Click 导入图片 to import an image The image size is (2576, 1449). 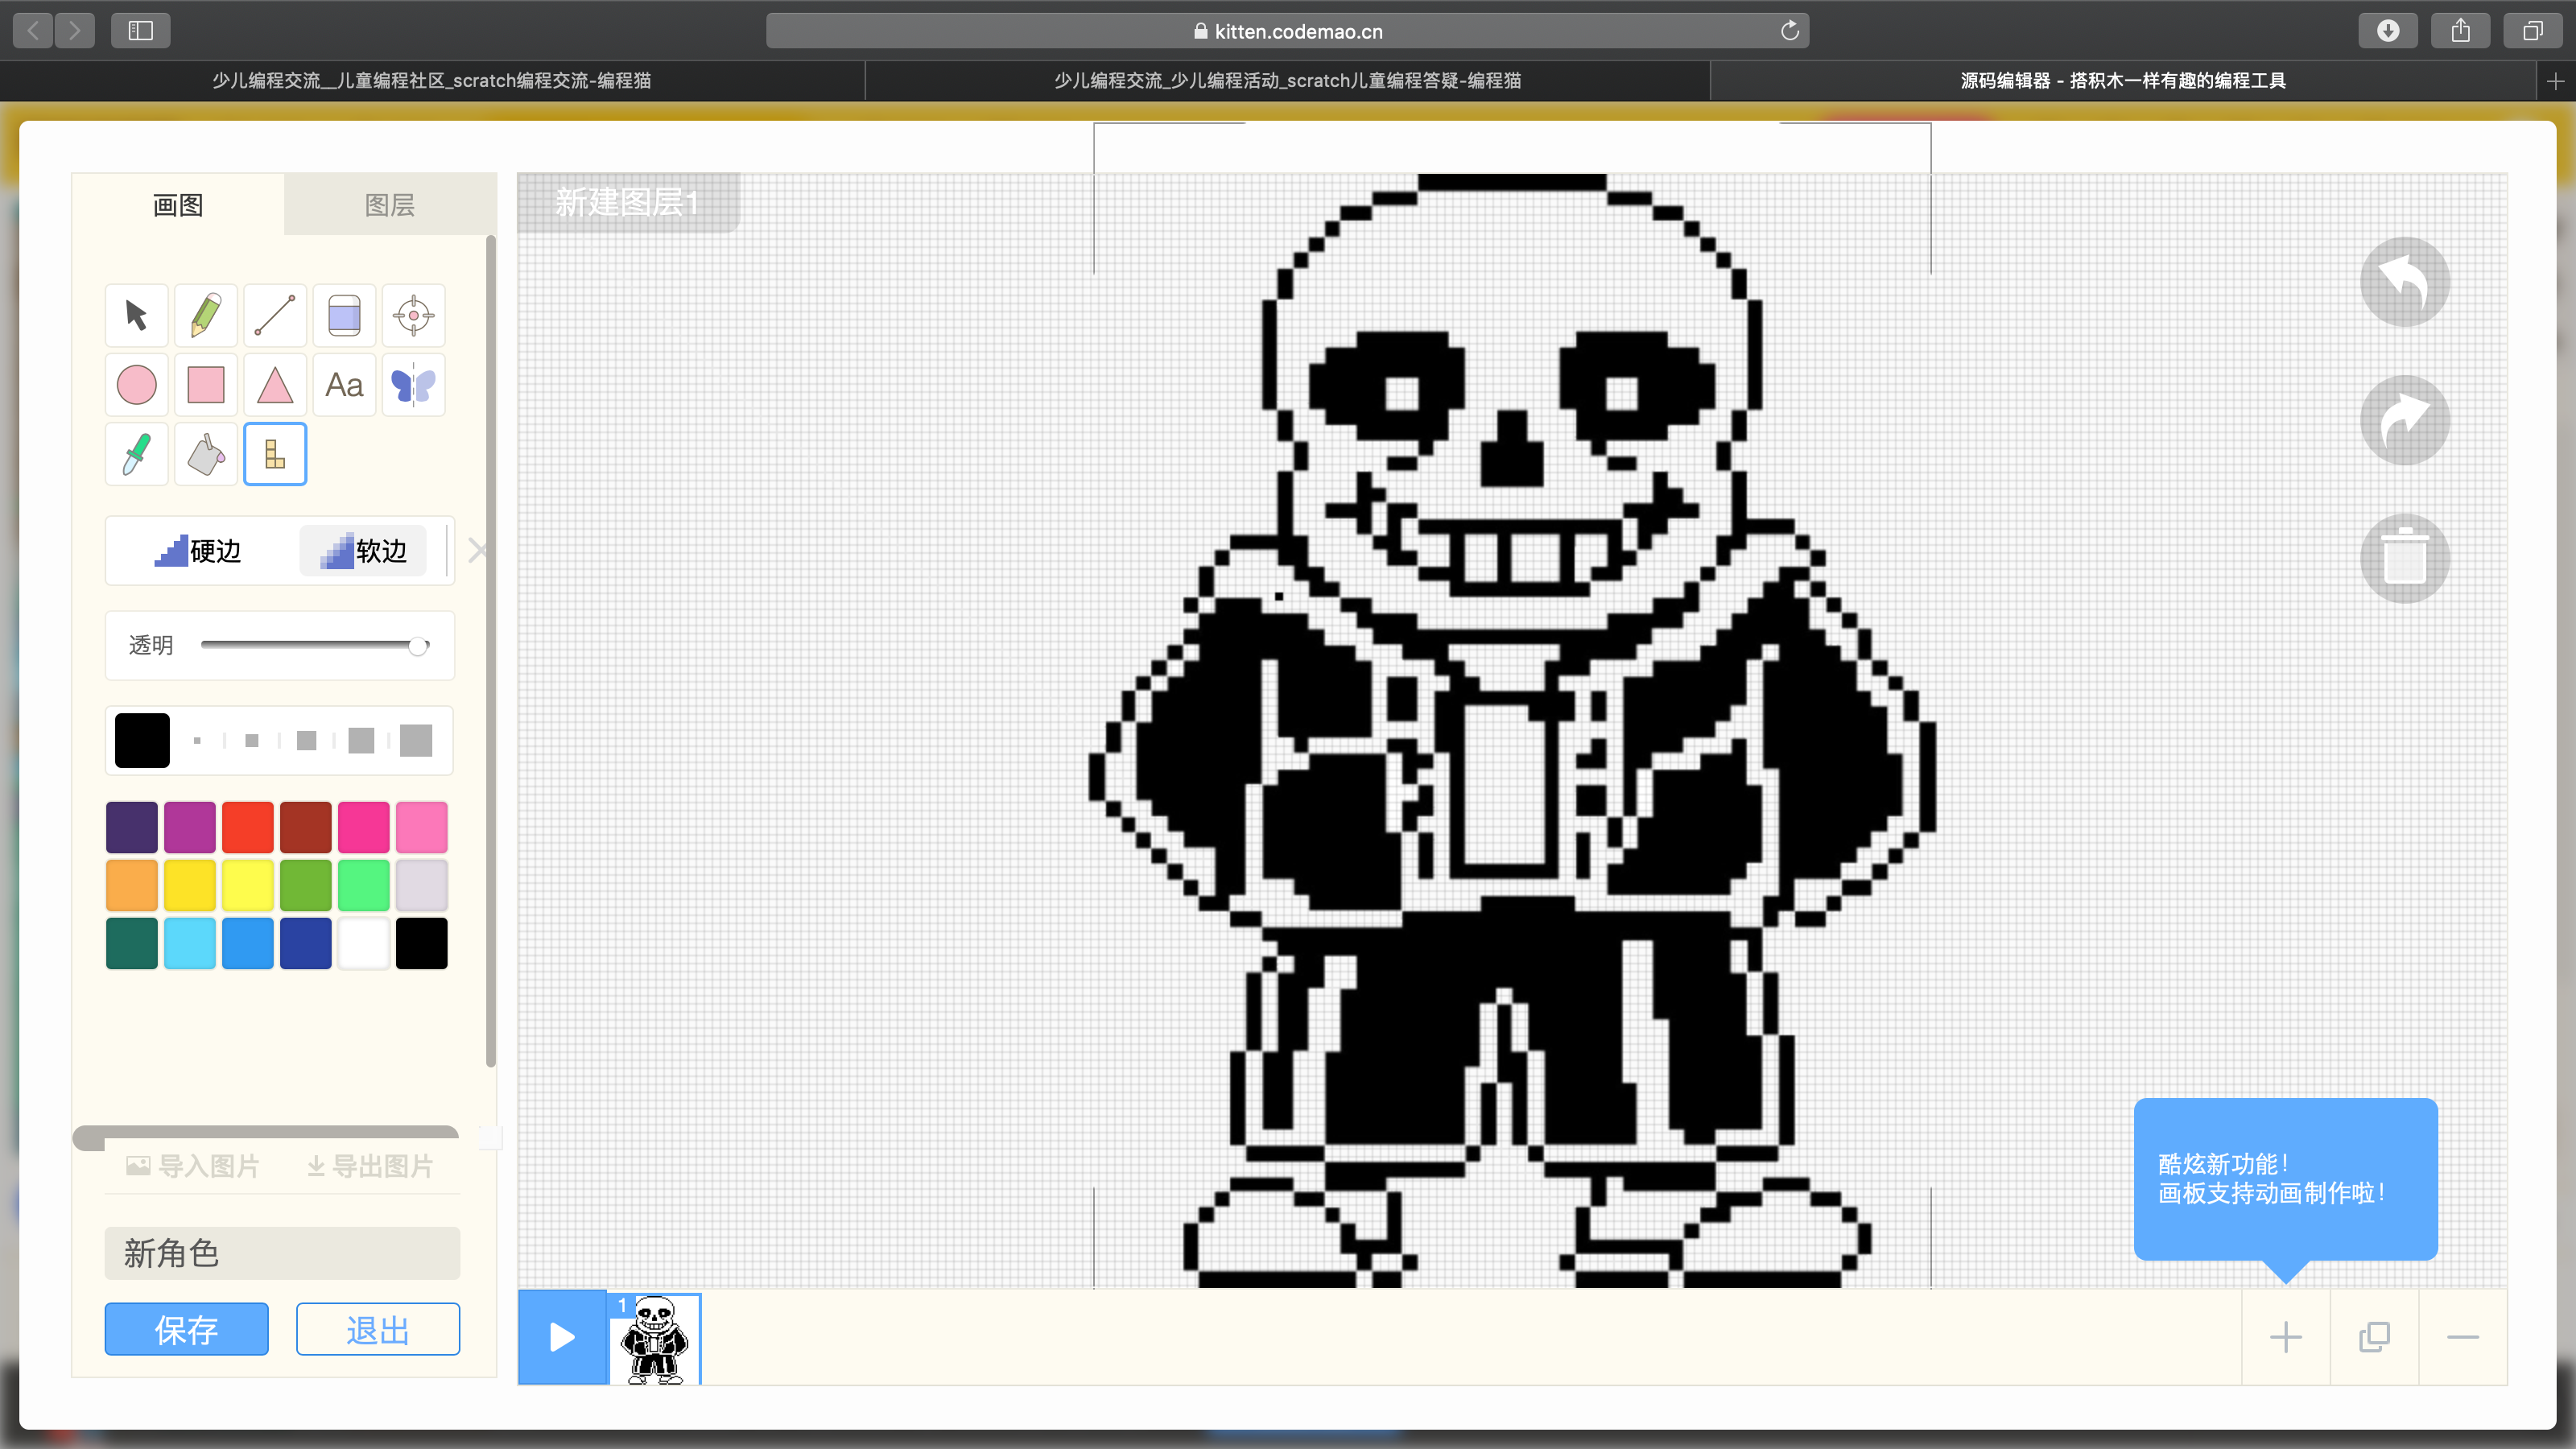pyautogui.click(x=193, y=1166)
